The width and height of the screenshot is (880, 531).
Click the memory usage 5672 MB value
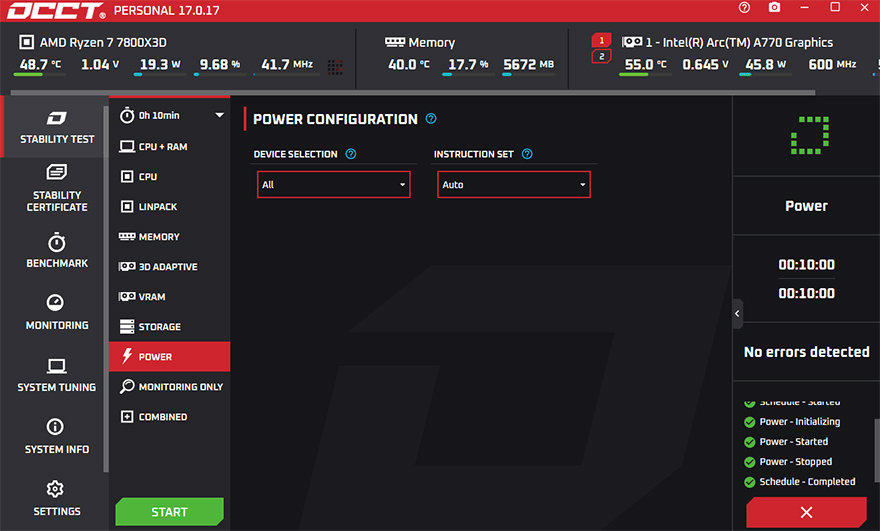click(x=528, y=65)
